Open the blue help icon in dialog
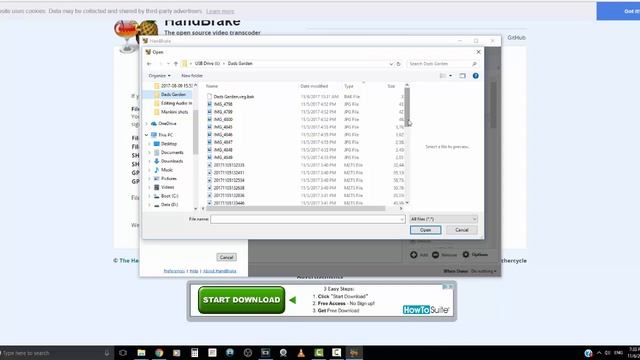This screenshot has width=640, height=360. click(x=476, y=76)
